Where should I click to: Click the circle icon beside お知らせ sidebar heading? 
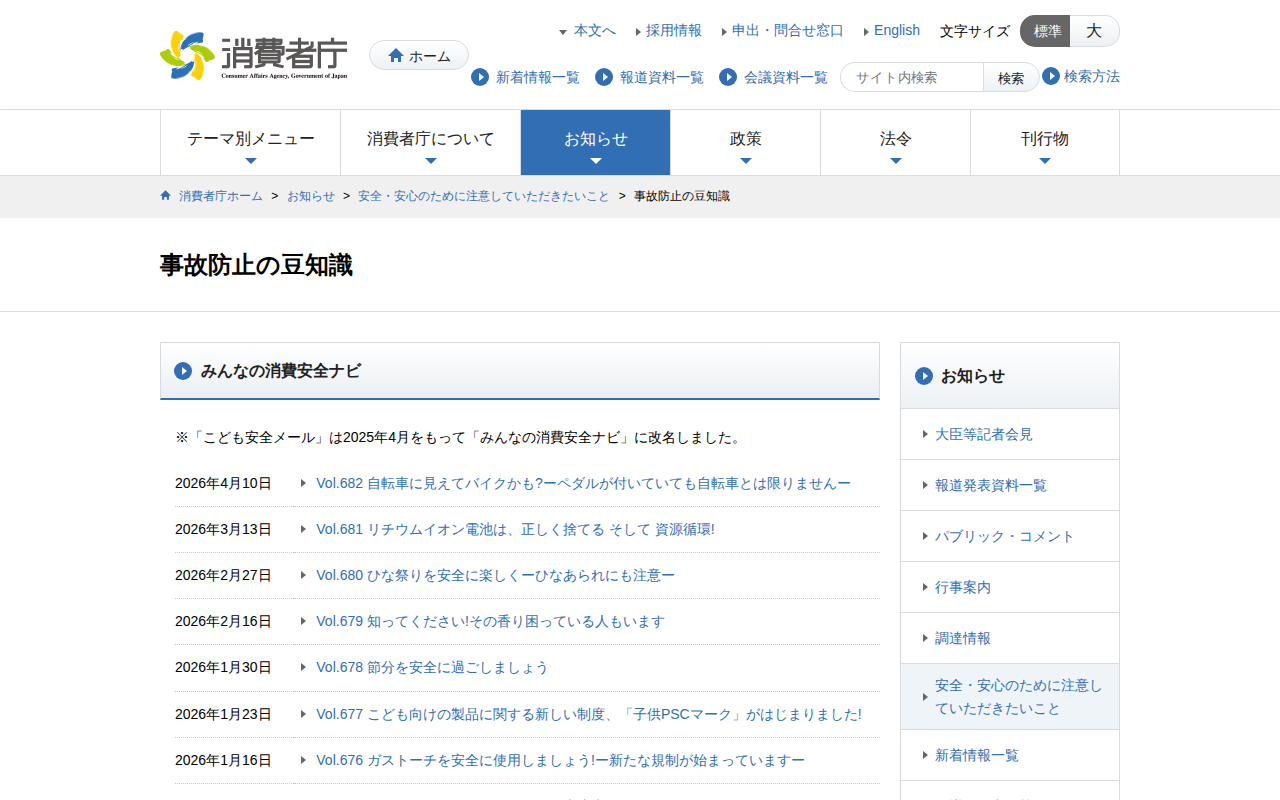(x=924, y=376)
